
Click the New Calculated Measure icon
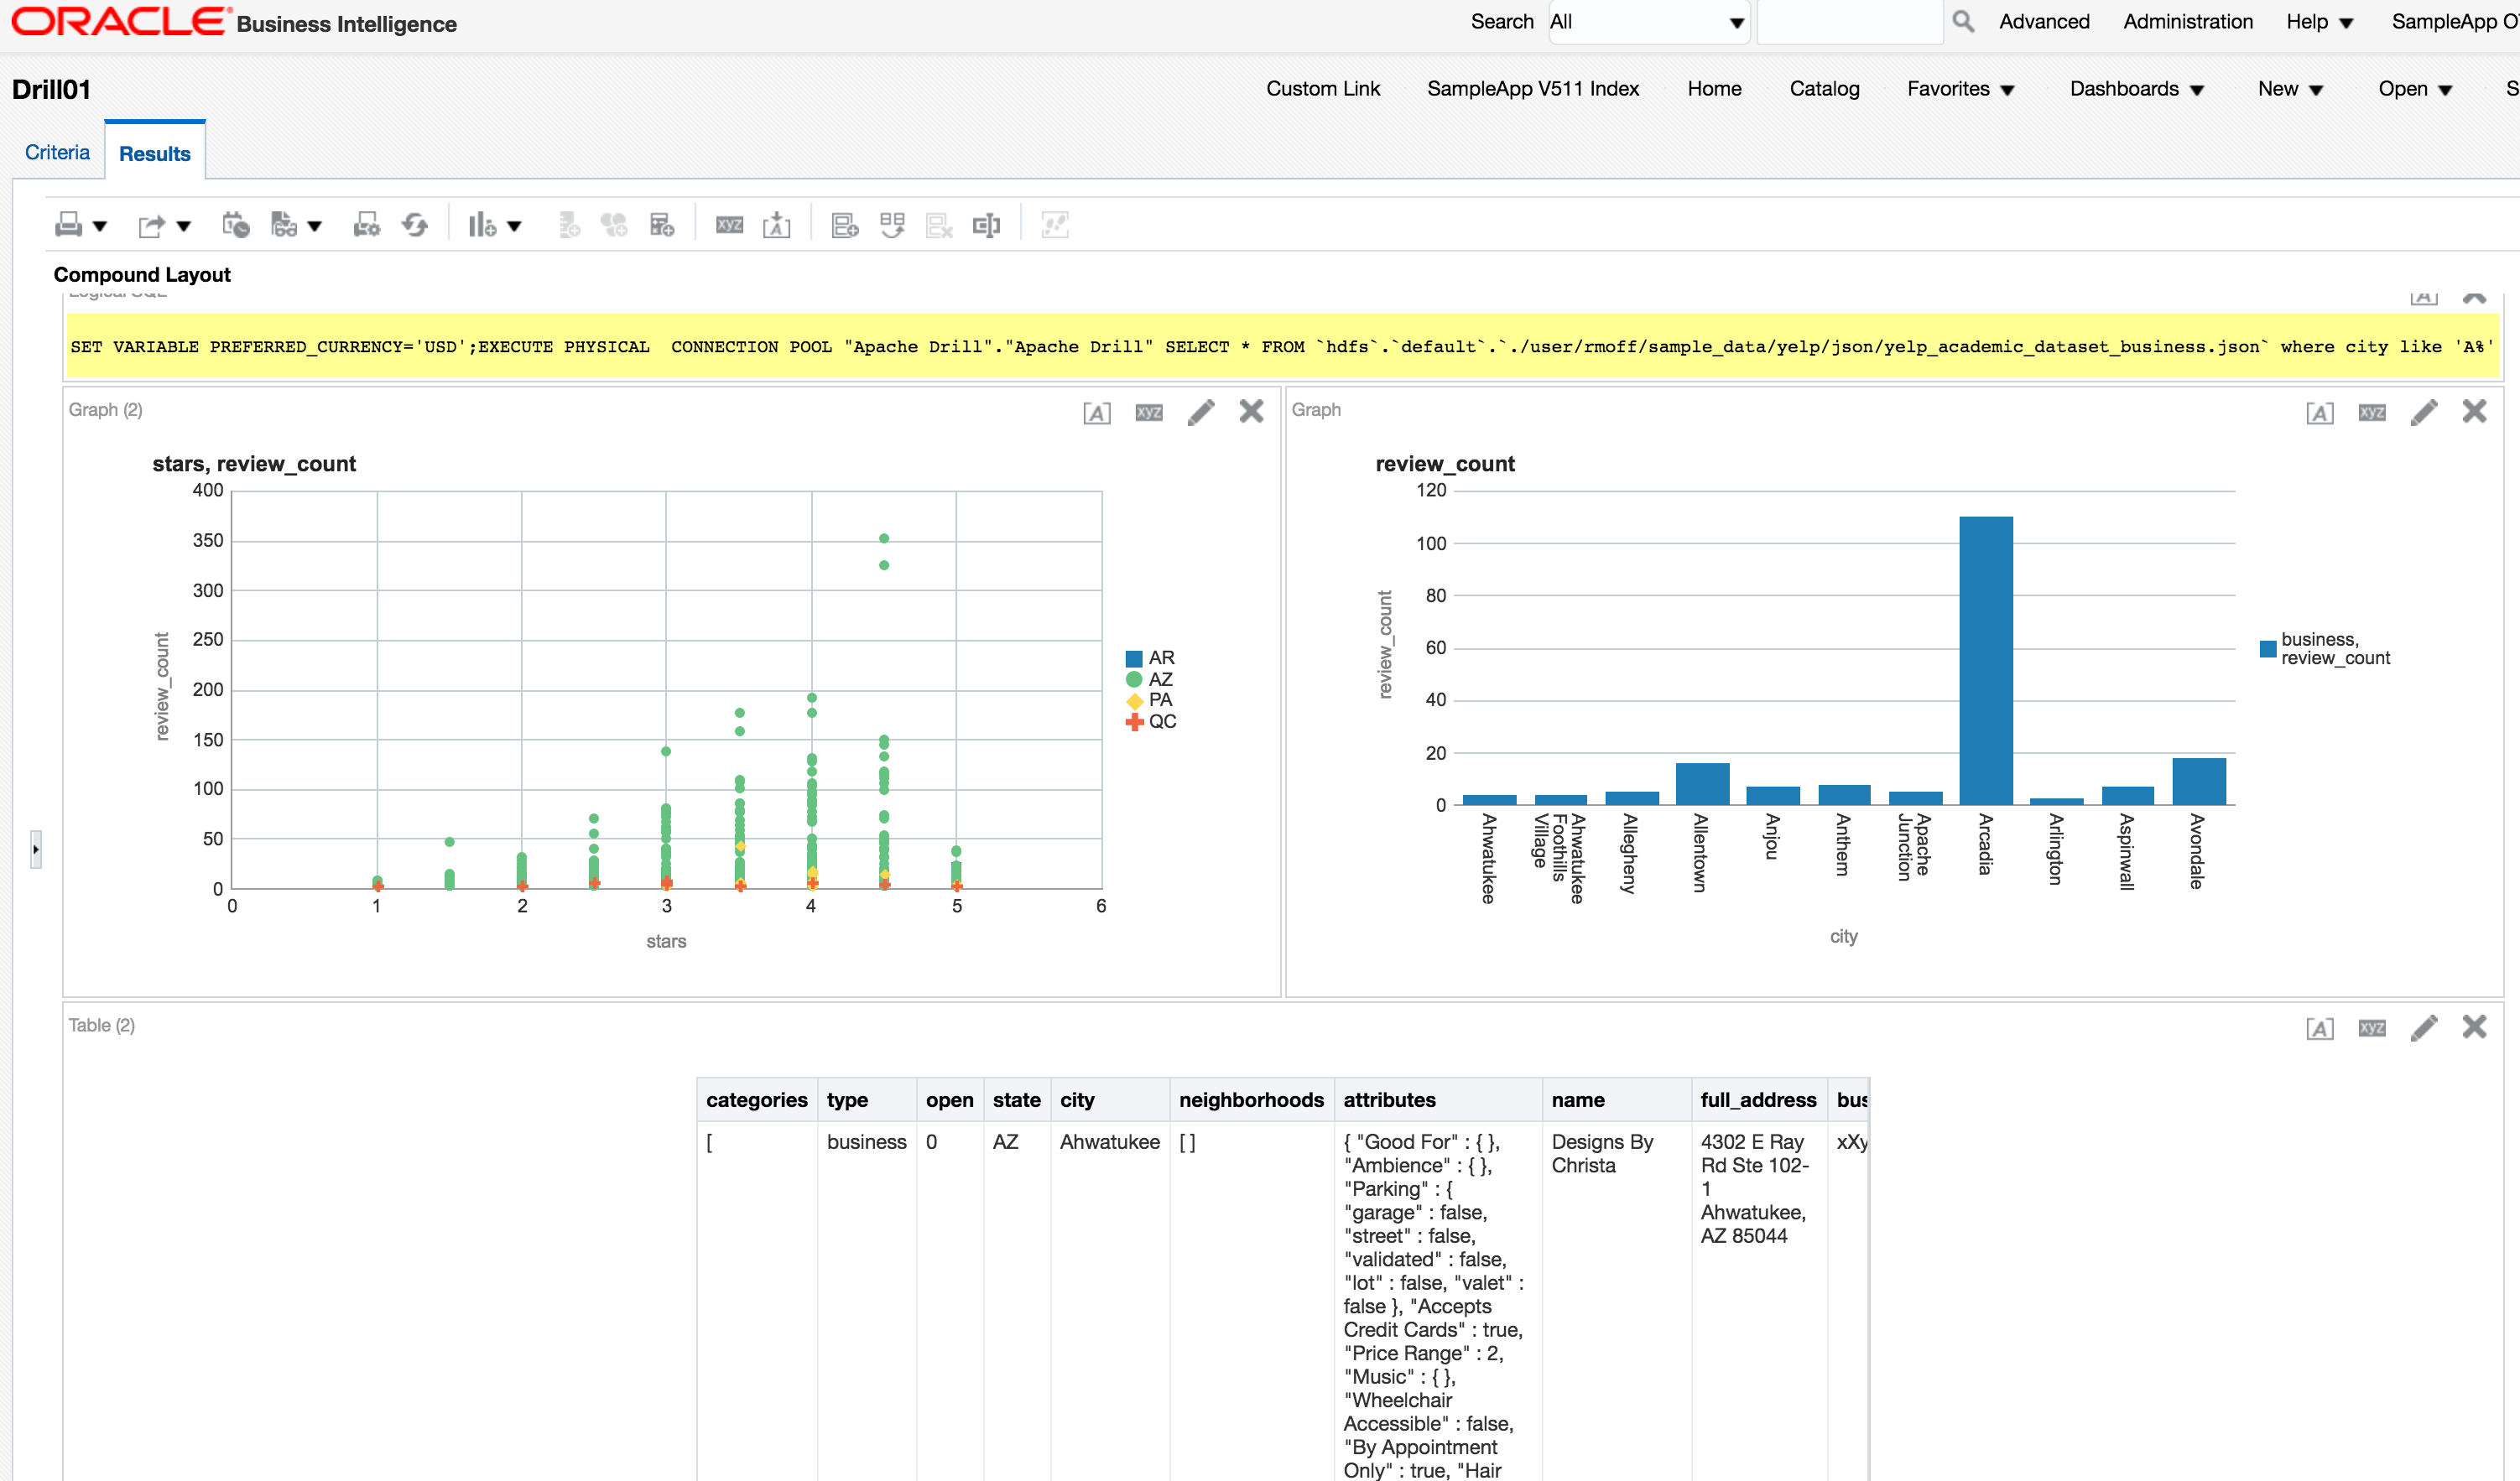click(x=662, y=225)
